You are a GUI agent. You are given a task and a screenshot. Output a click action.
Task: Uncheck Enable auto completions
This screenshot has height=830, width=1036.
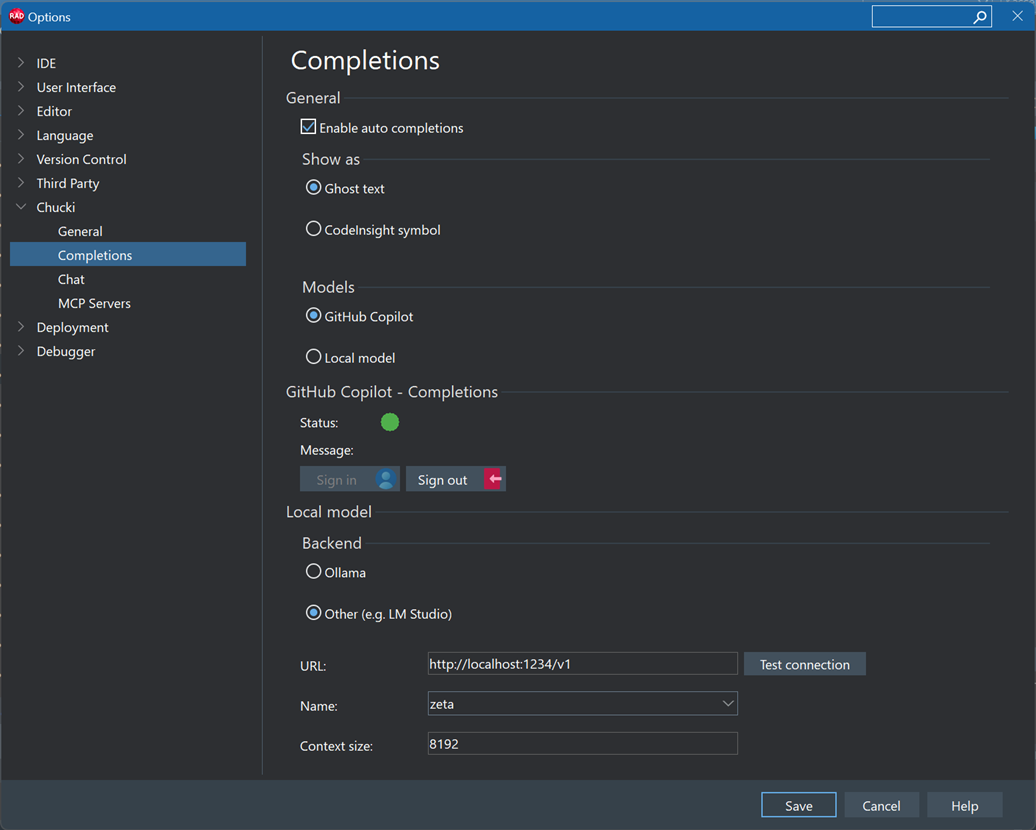tap(308, 127)
